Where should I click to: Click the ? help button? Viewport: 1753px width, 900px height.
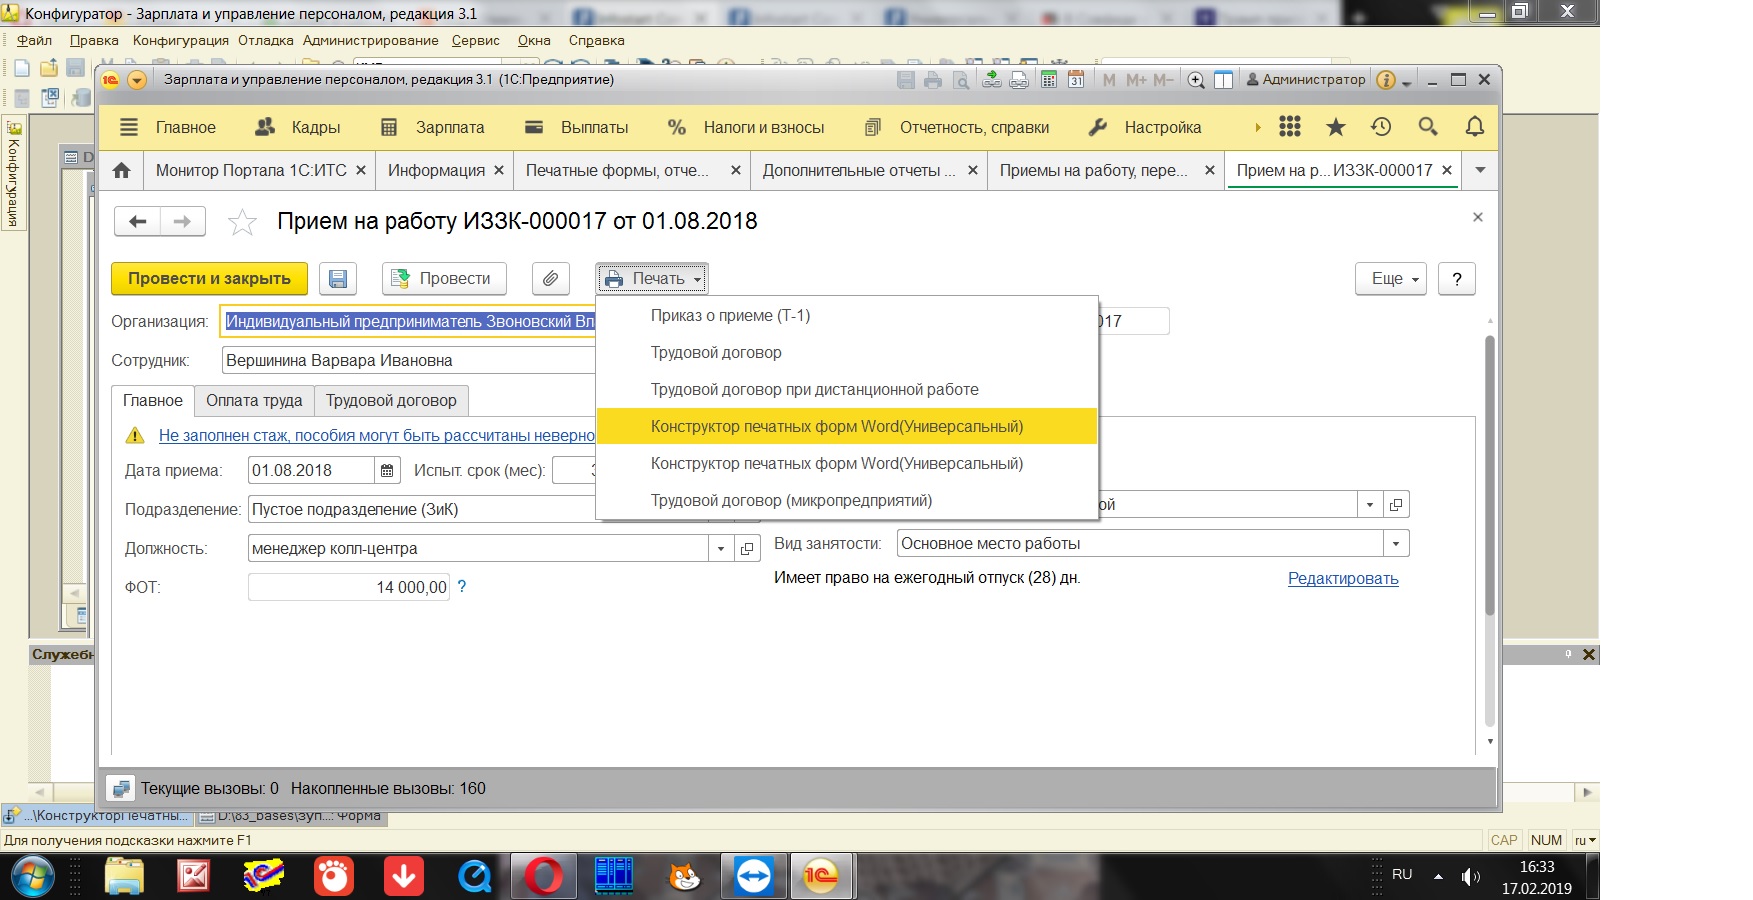1457,279
